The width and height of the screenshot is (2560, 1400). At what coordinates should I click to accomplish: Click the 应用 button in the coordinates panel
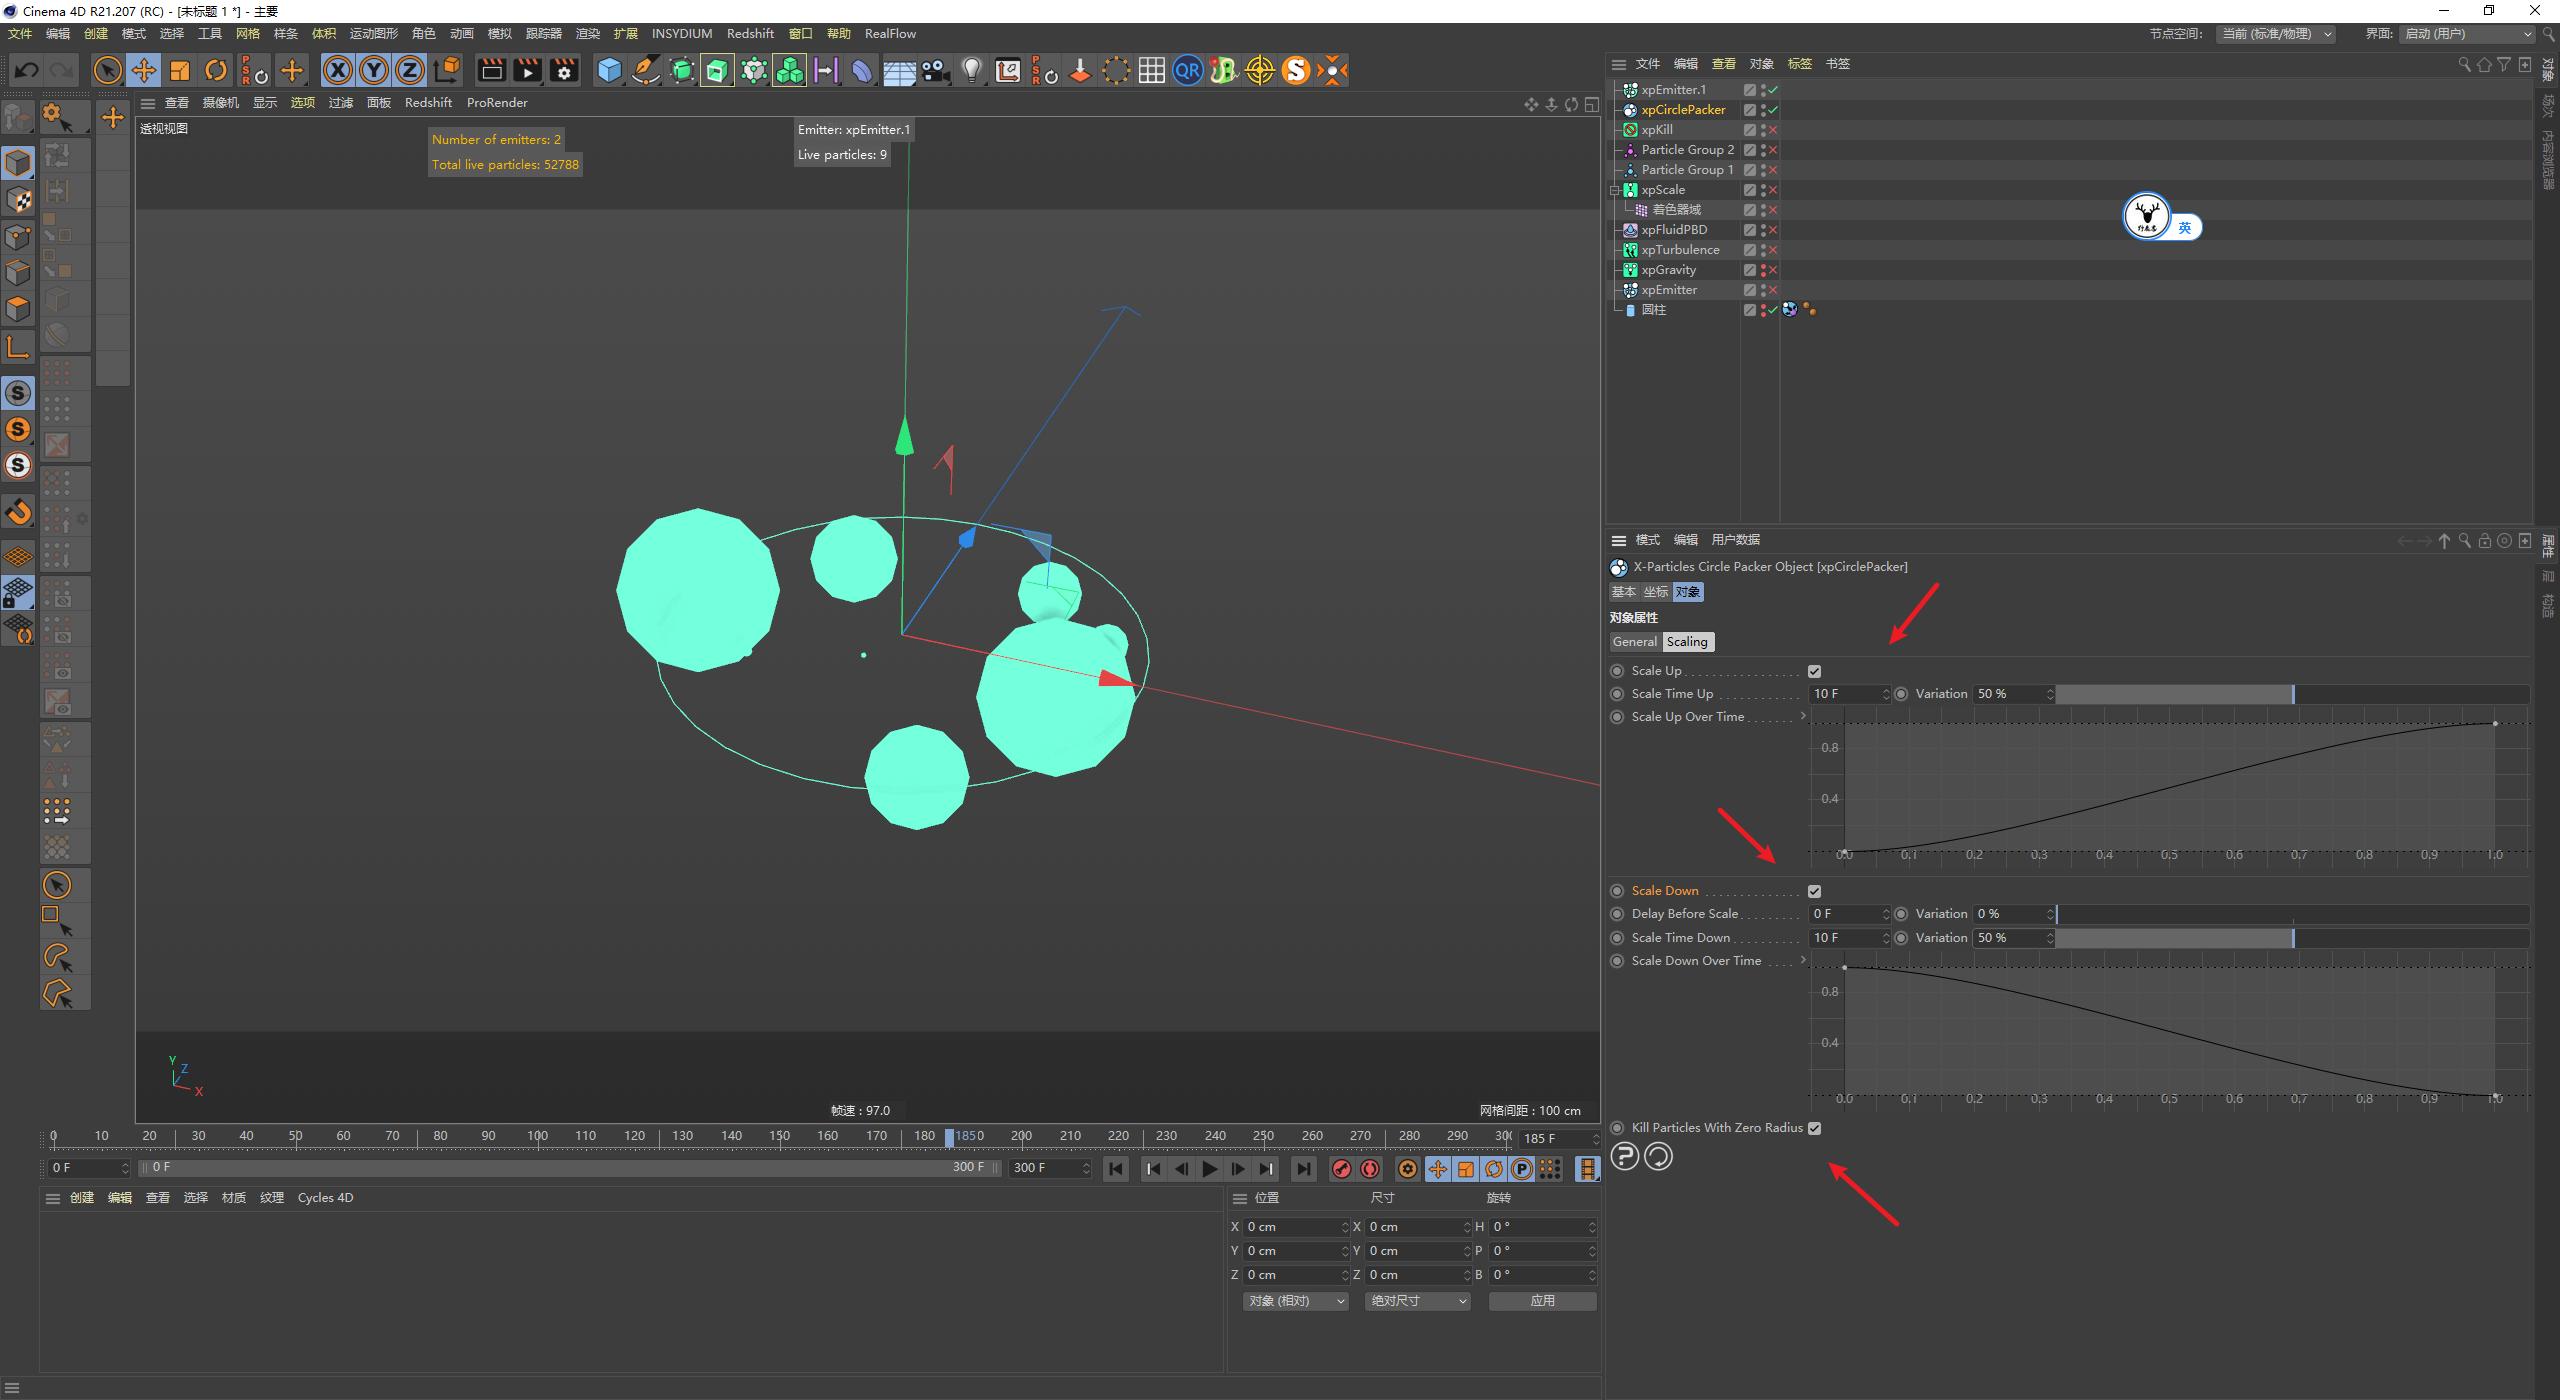1542,1300
